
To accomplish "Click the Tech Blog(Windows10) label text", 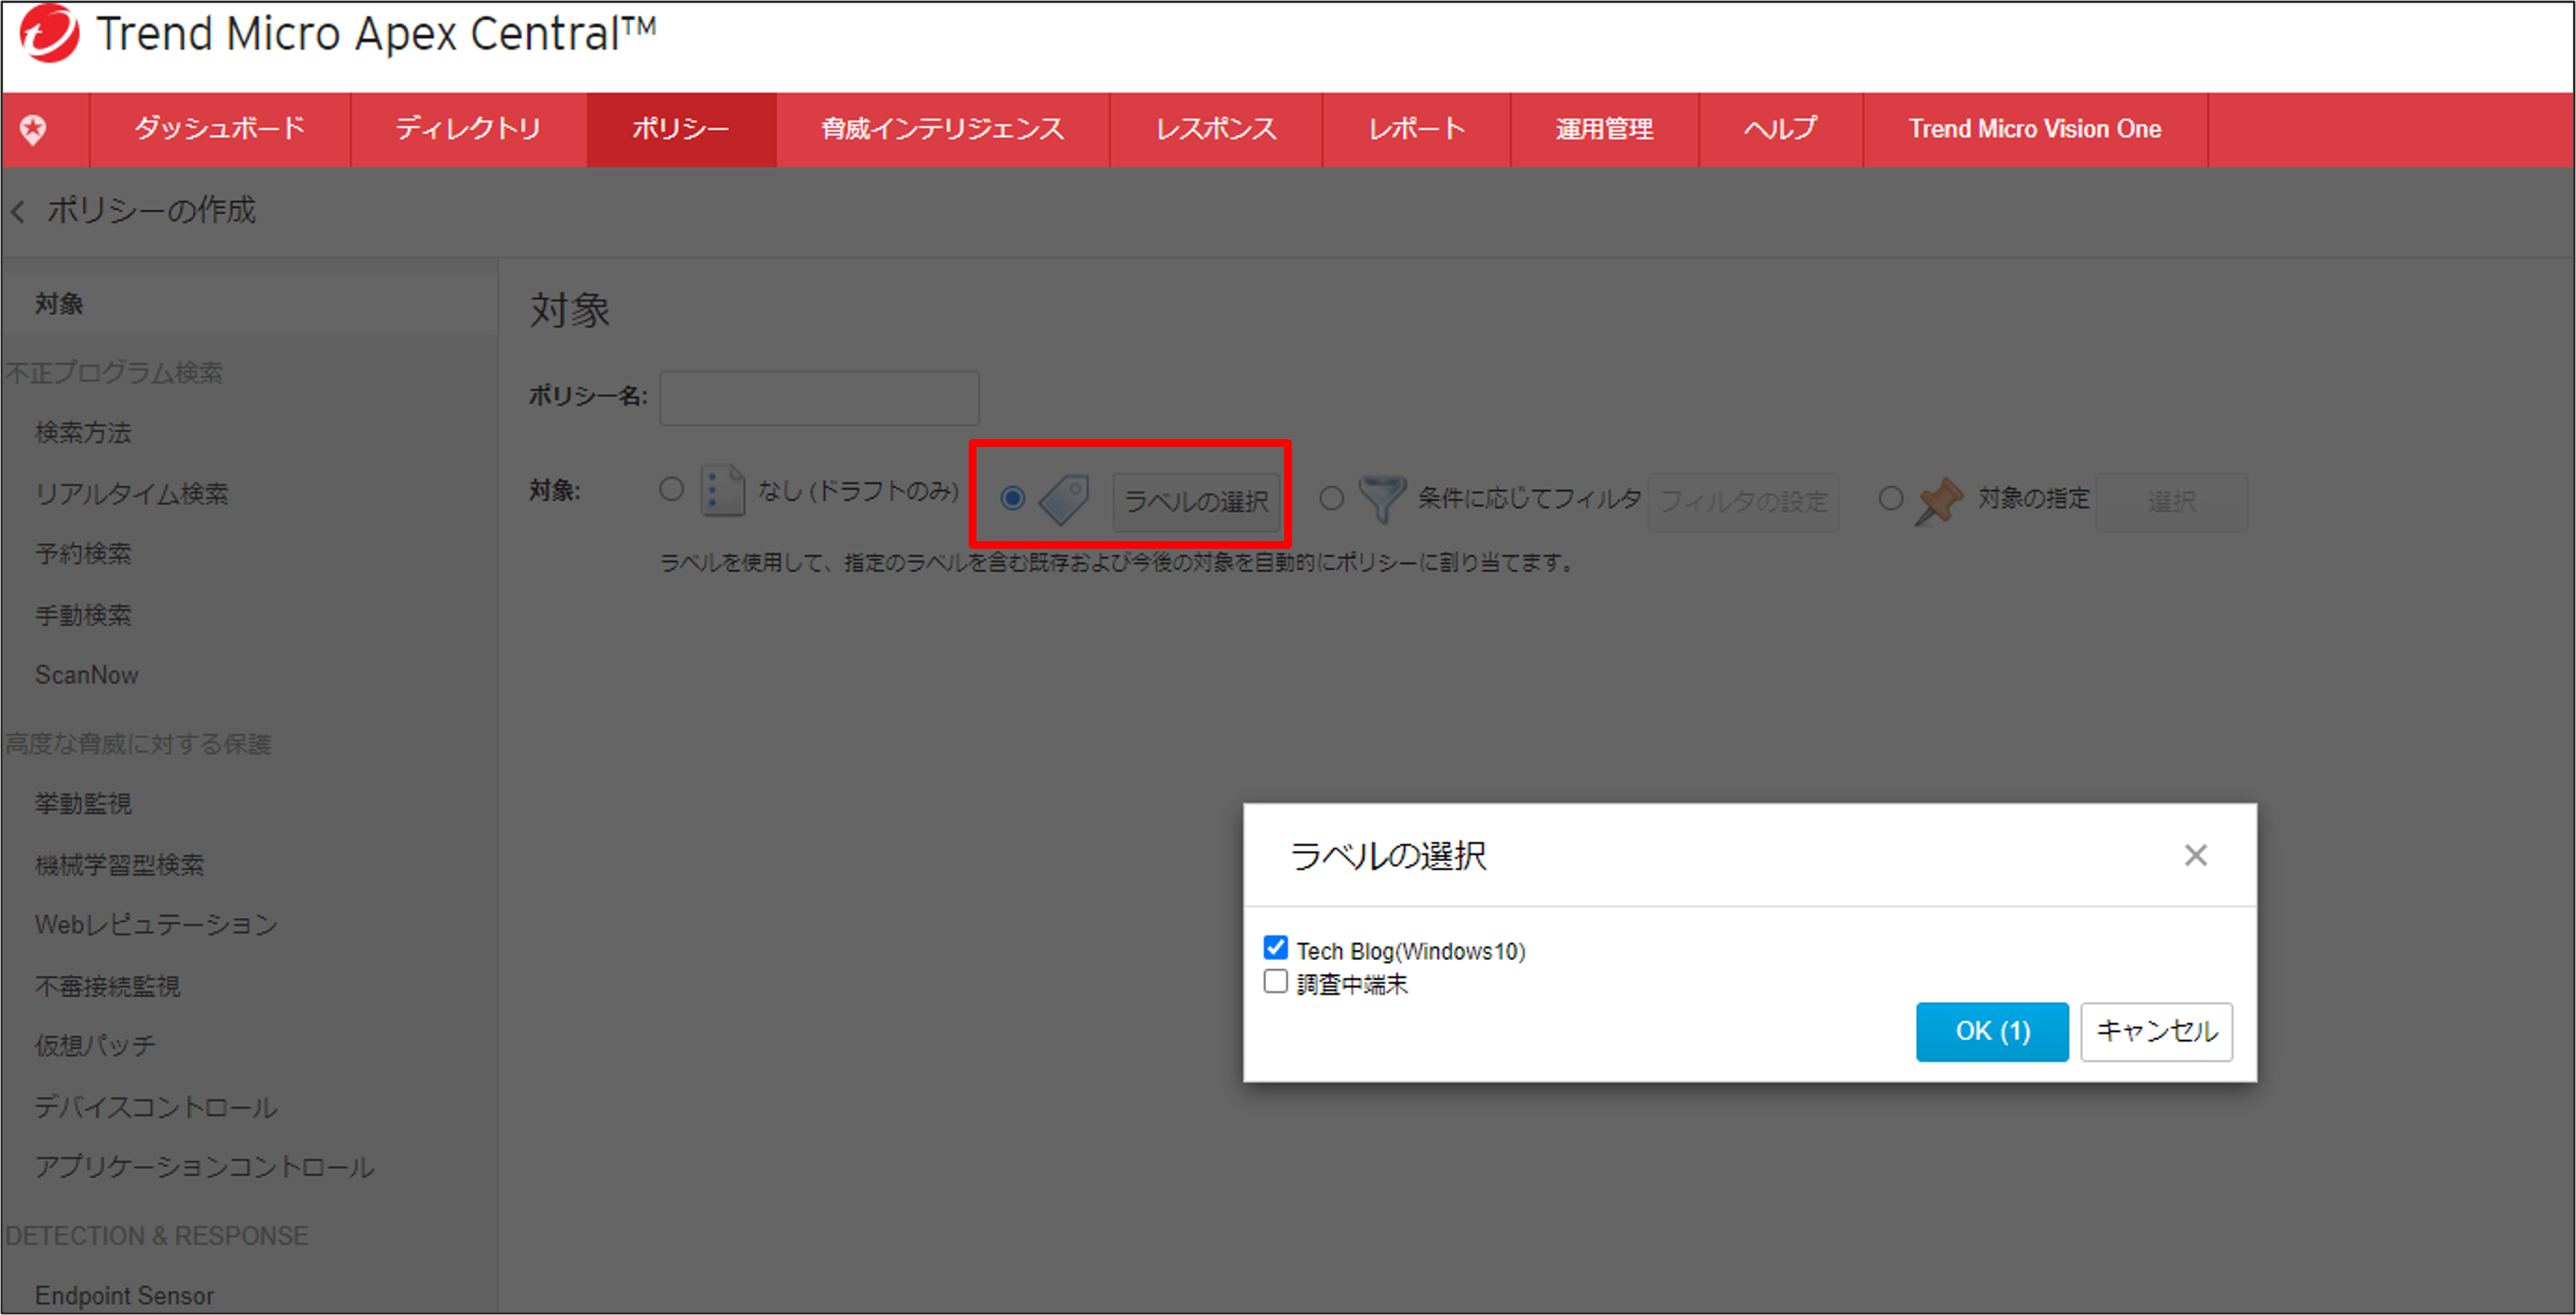I will (x=1411, y=951).
